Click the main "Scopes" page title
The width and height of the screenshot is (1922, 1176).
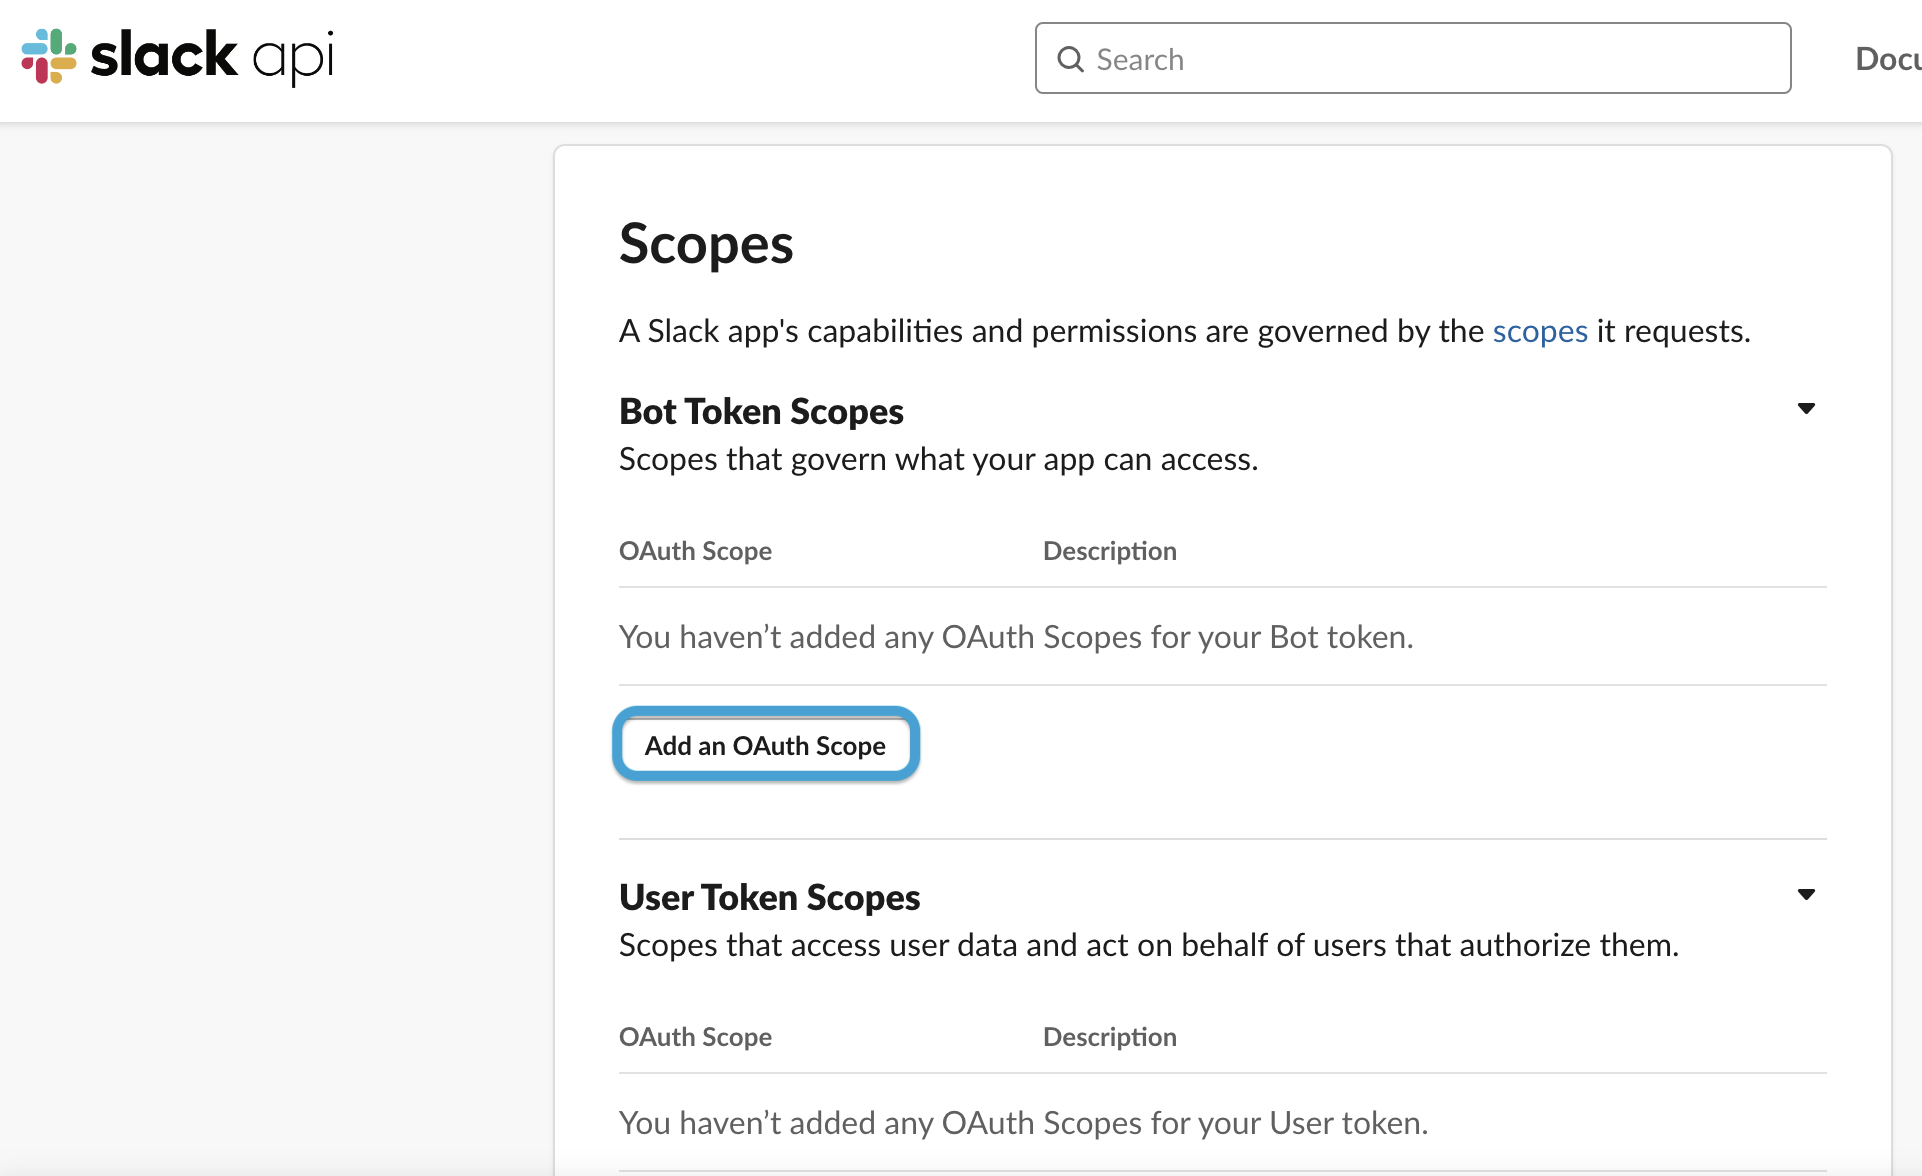pyautogui.click(x=706, y=245)
